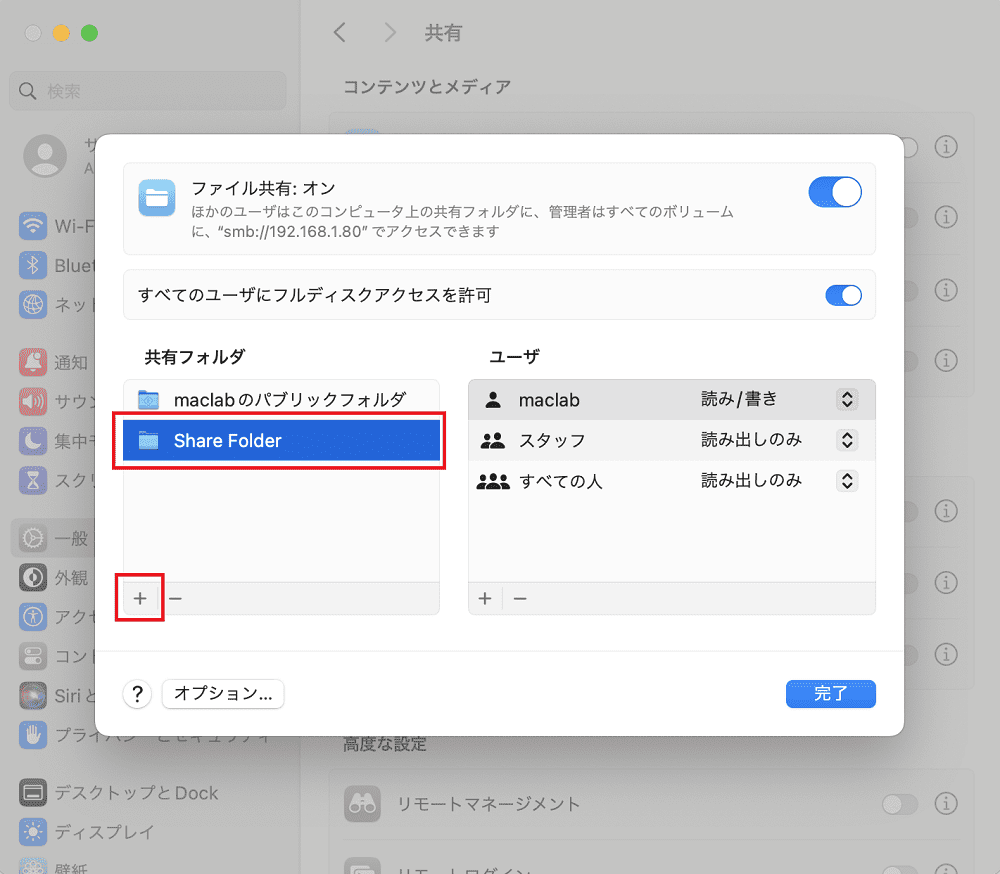Open 一般 general settings in sidebar
Image resolution: width=1000 pixels, height=874 pixels.
[54, 538]
